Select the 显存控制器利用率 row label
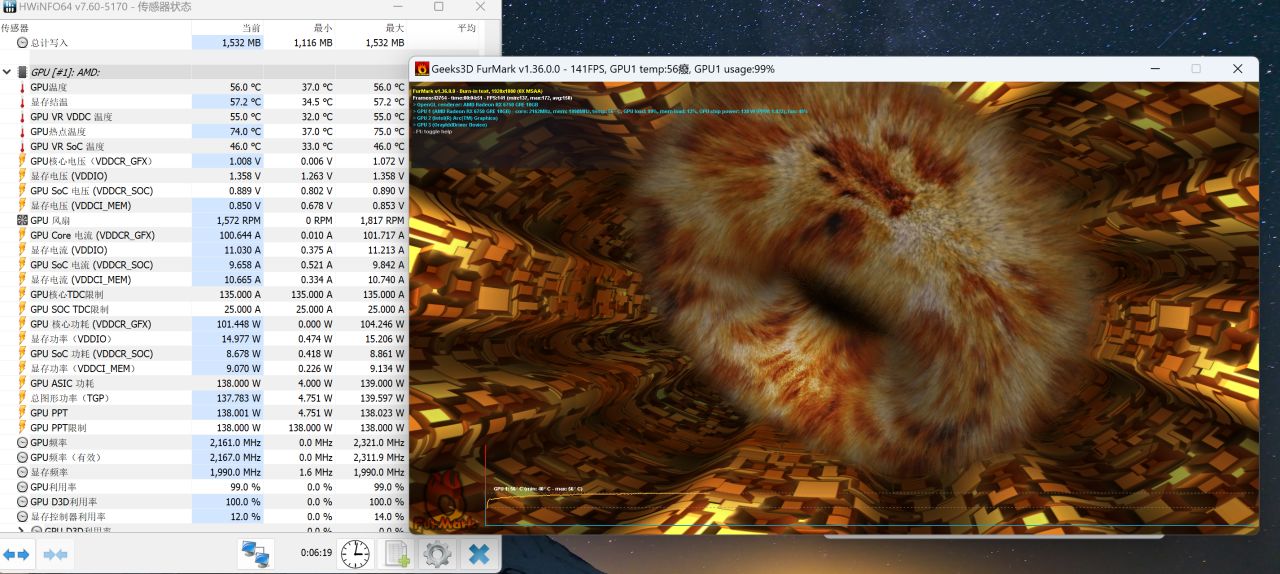Viewport: 1280px width, 574px height. [x=67, y=517]
